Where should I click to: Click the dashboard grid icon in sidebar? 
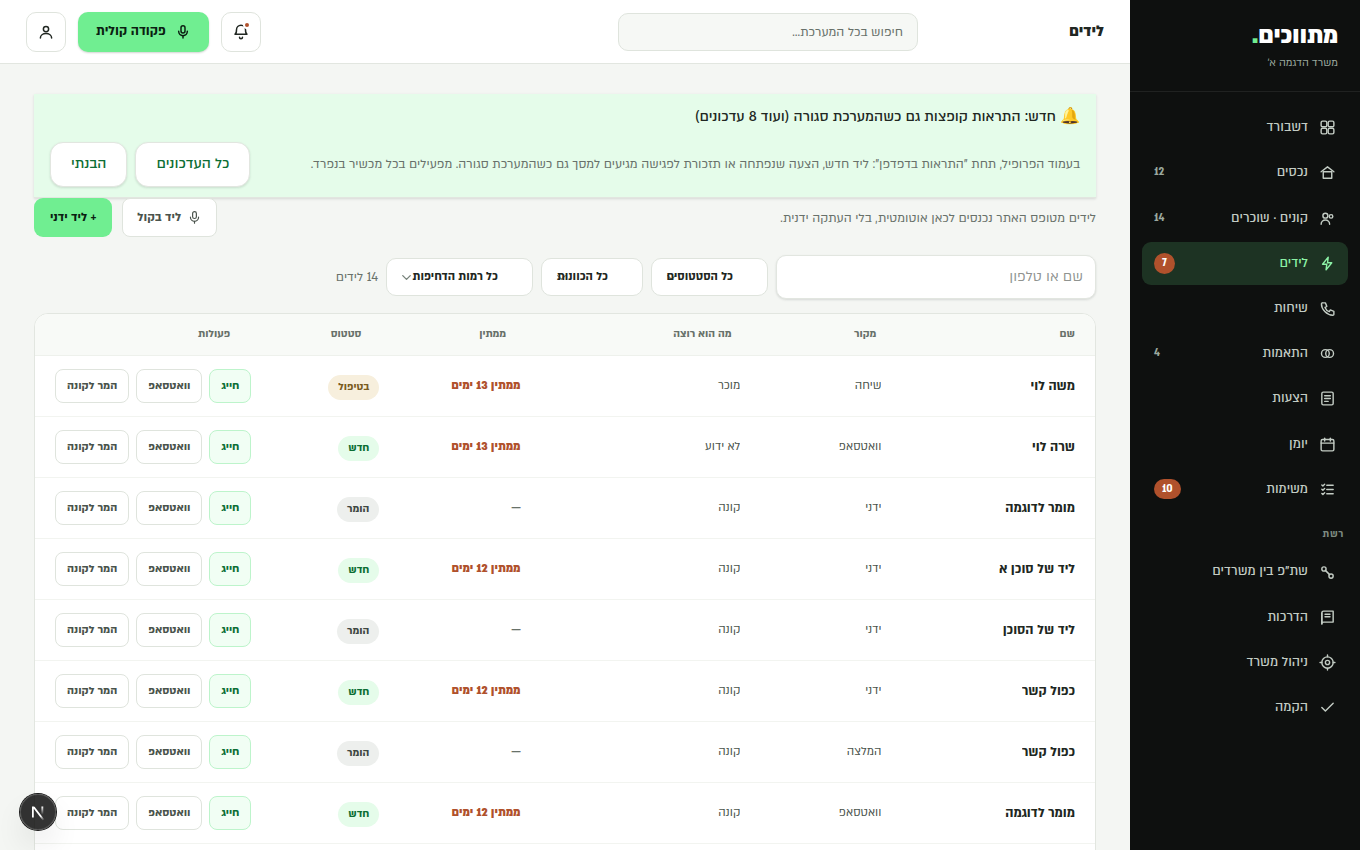point(1327,127)
